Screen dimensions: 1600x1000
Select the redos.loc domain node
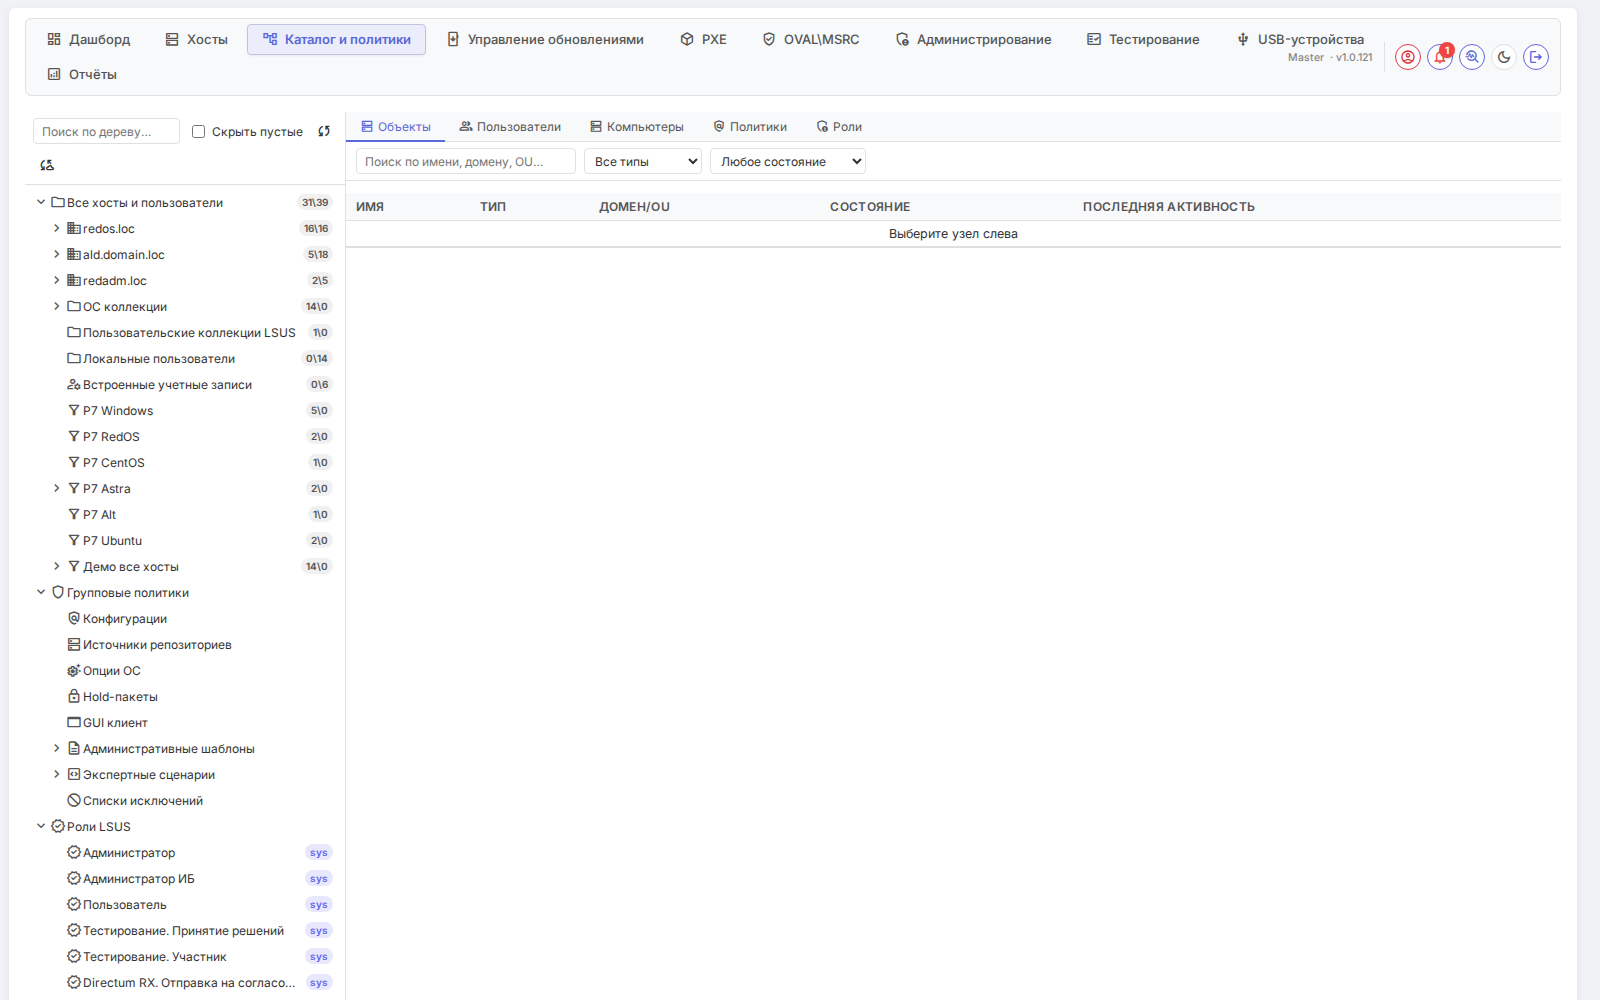click(108, 229)
